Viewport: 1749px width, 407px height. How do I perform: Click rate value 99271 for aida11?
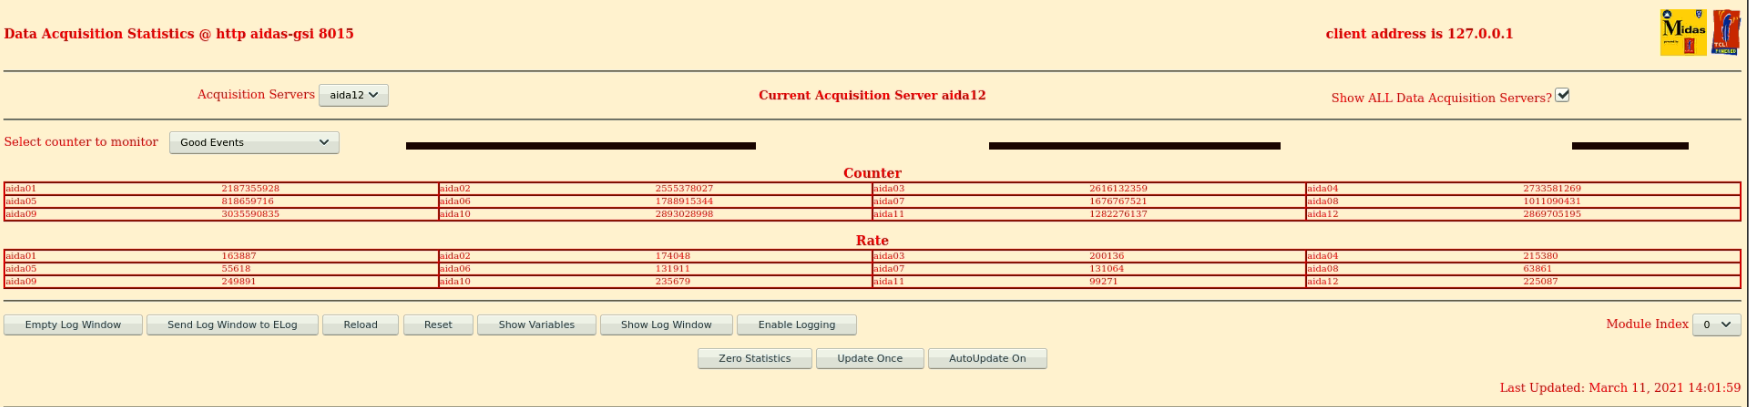pos(1104,282)
